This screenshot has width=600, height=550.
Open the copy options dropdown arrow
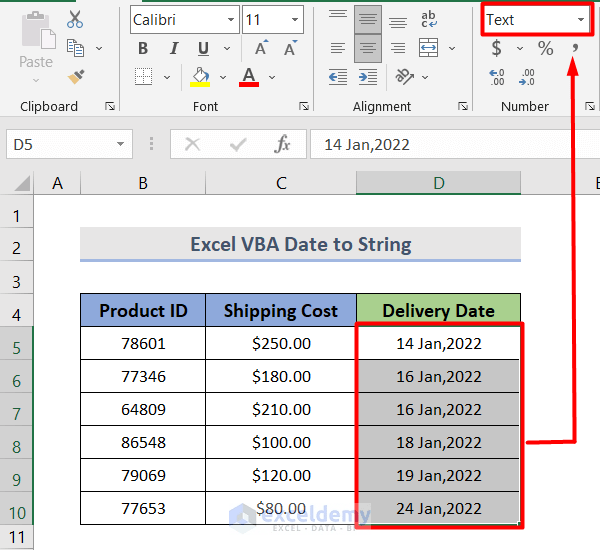pyautogui.click(x=99, y=49)
